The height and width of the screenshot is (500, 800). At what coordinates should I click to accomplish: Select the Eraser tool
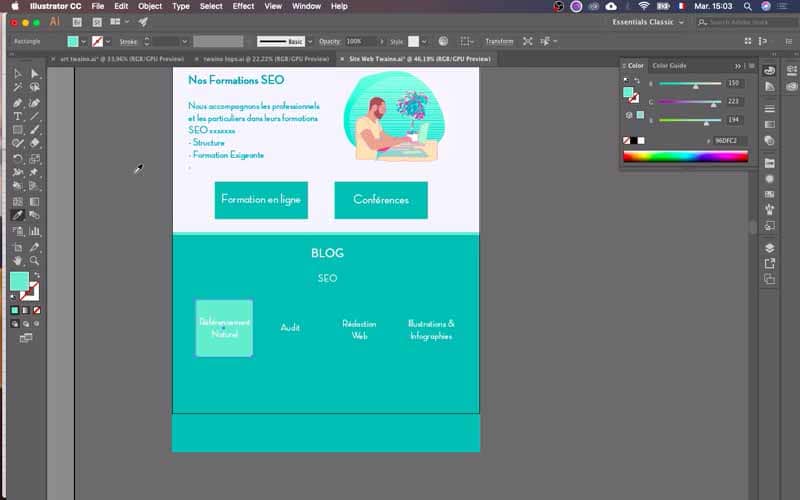point(34,144)
